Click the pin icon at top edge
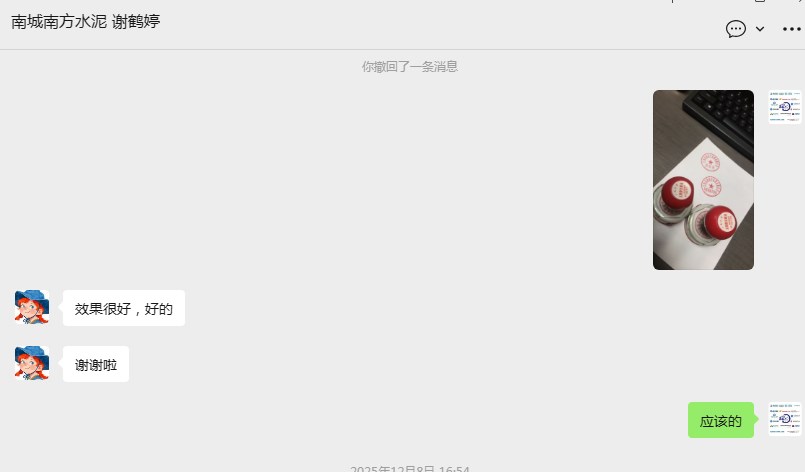The width and height of the screenshot is (805, 472). 673,1
